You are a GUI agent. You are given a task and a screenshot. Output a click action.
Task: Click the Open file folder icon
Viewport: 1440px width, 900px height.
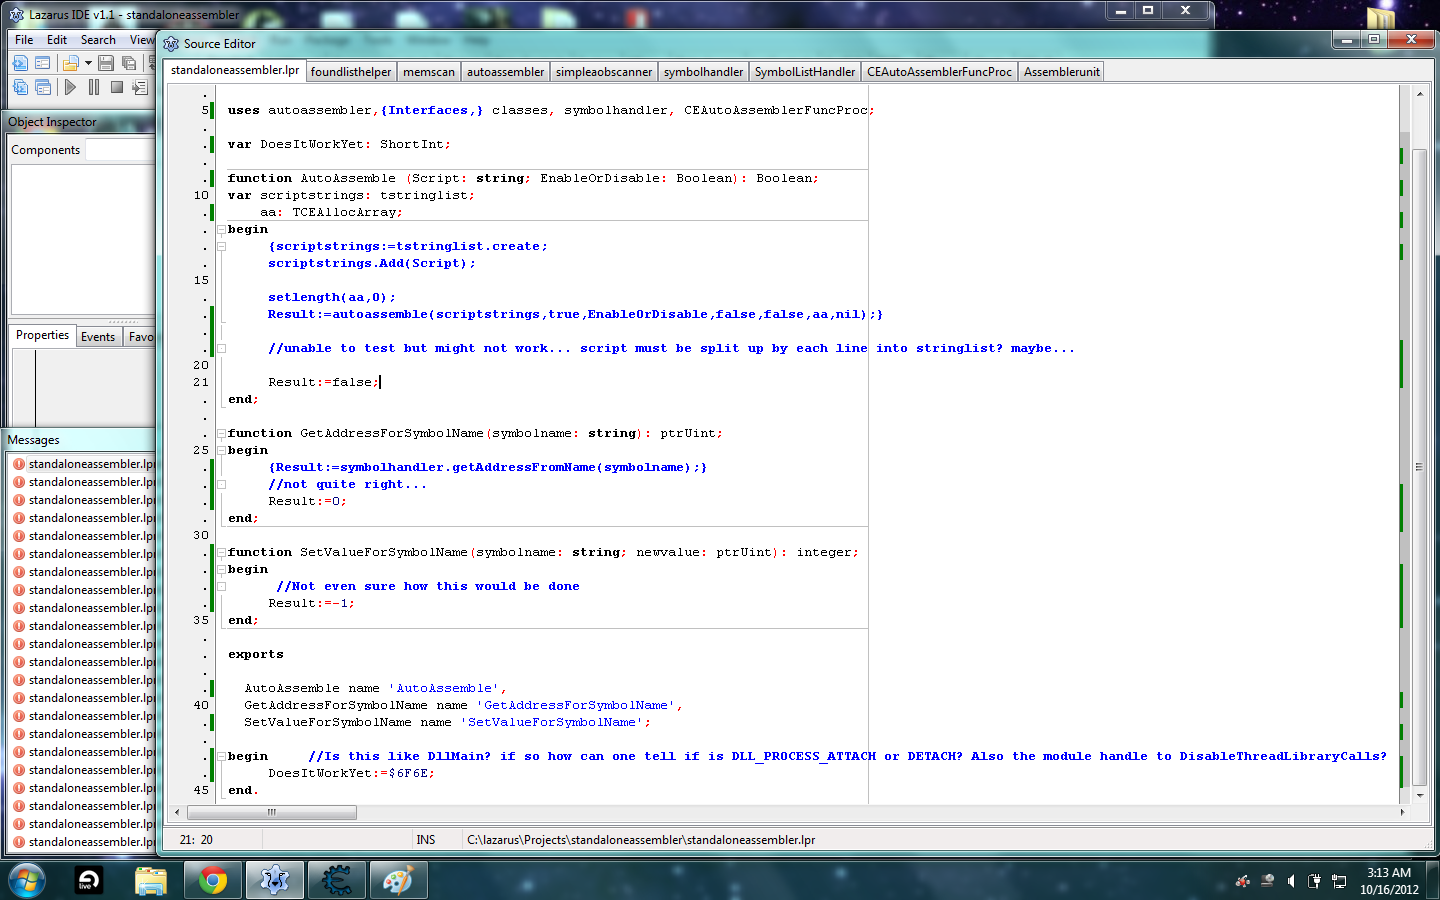70,63
